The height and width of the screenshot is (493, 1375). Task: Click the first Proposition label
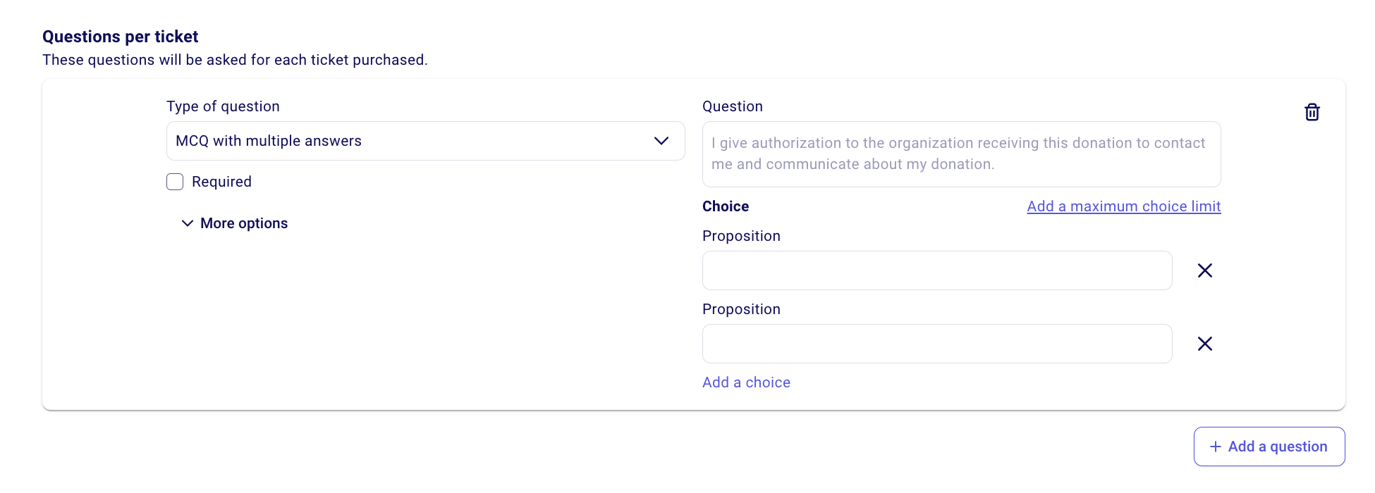pos(741,236)
